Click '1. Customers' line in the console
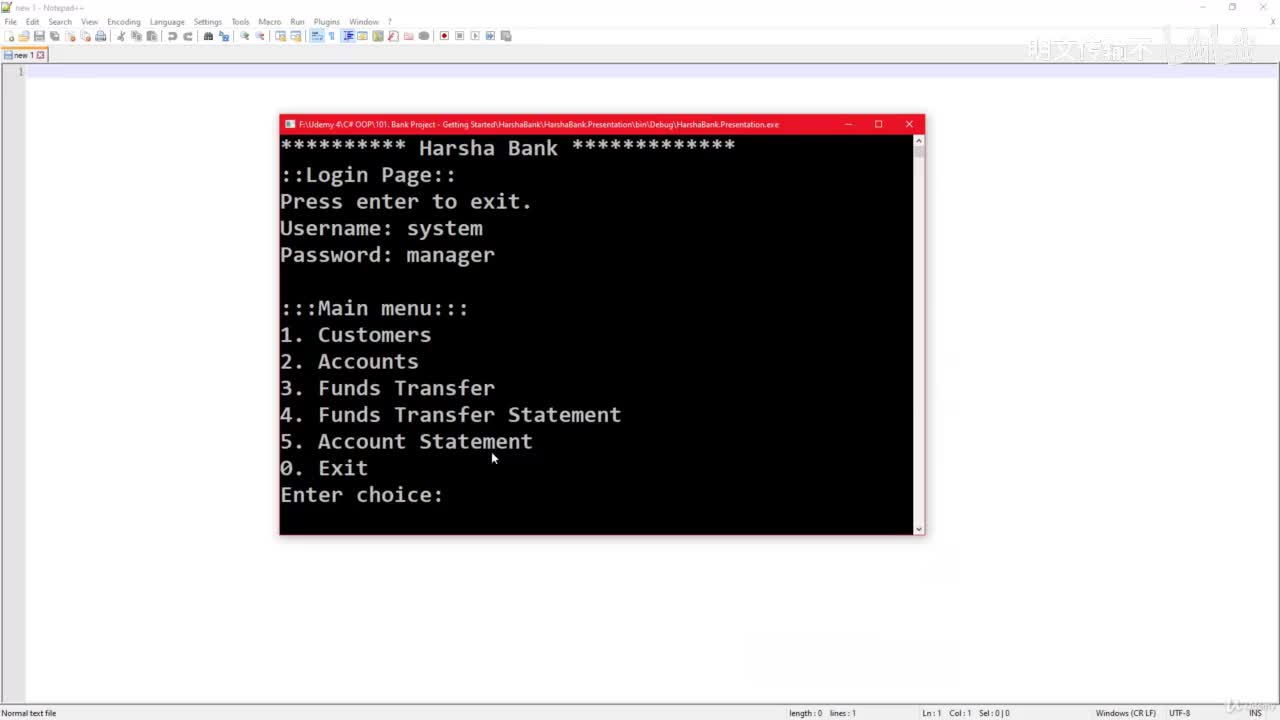The height and width of the screenshot is (720, 1280). click(355, 335)
